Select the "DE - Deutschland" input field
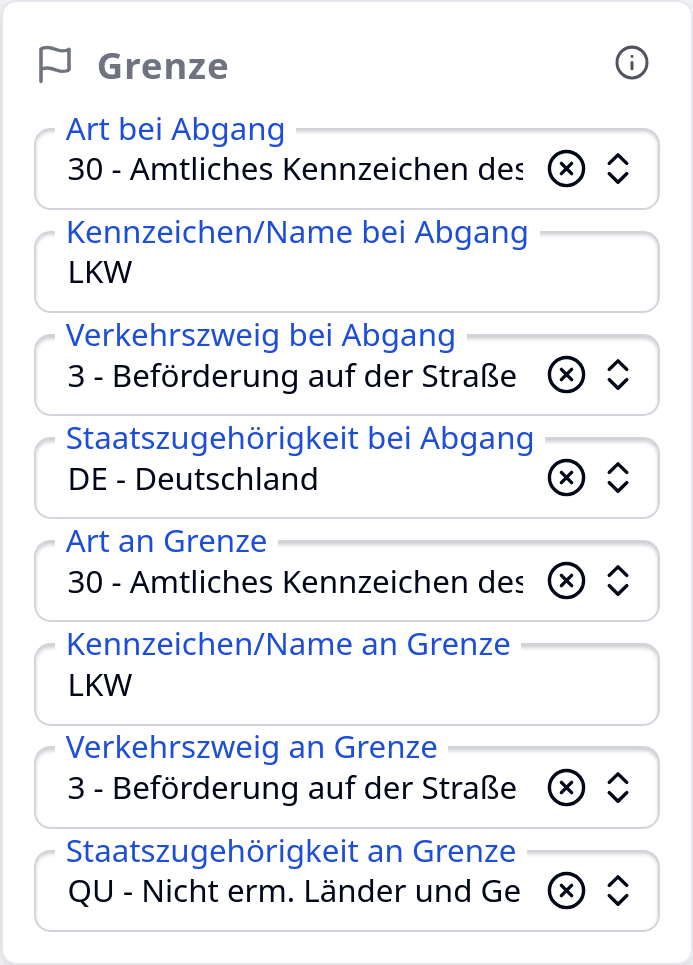 [250, 478]
